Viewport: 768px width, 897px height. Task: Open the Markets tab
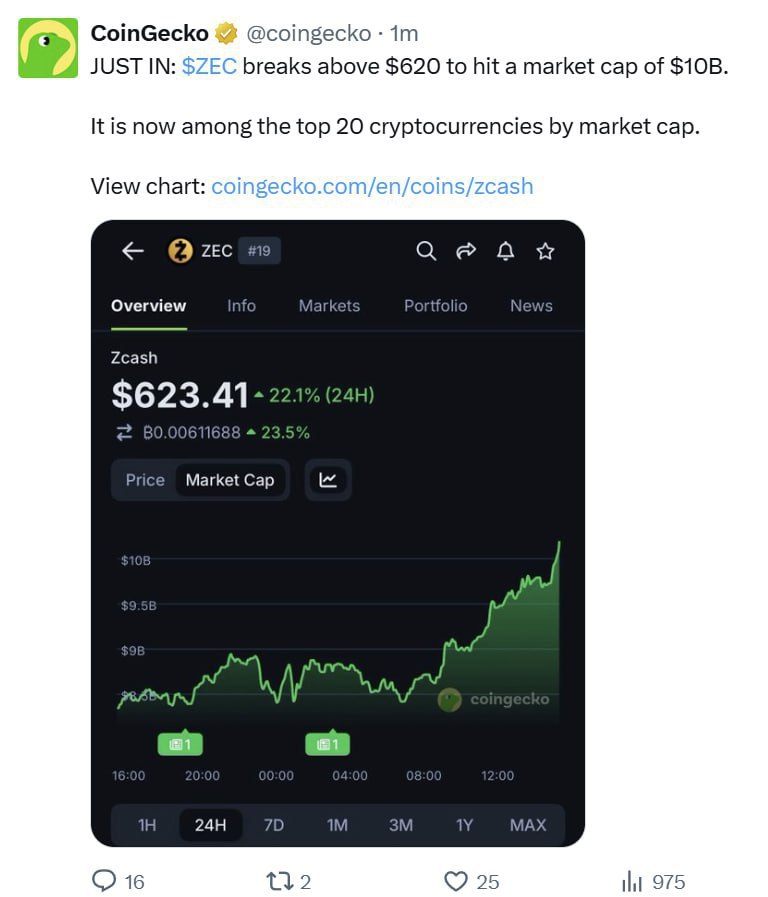(x=329, y=306)
